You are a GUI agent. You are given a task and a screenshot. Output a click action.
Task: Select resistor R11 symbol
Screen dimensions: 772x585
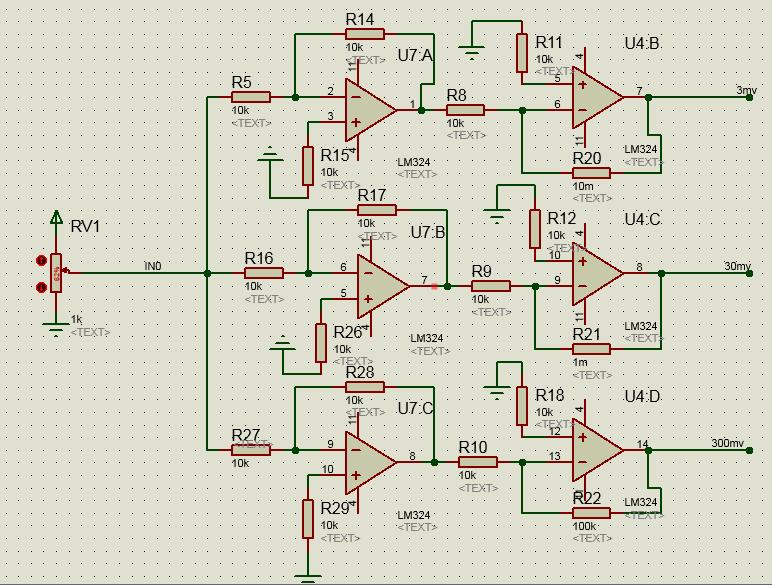(522, 53)
